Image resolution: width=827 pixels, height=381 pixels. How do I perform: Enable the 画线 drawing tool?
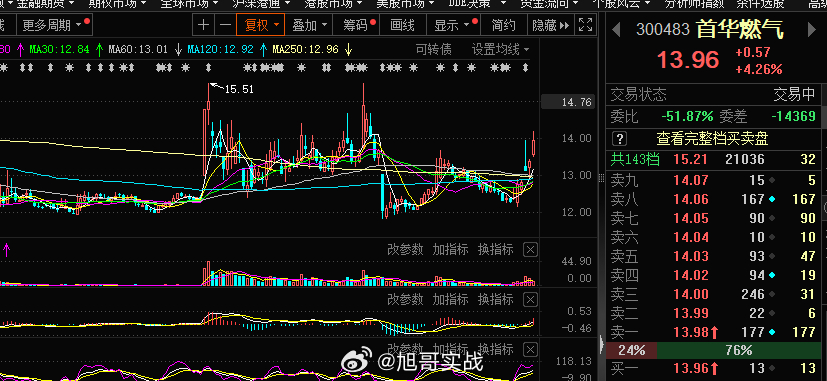coord(402,25)
